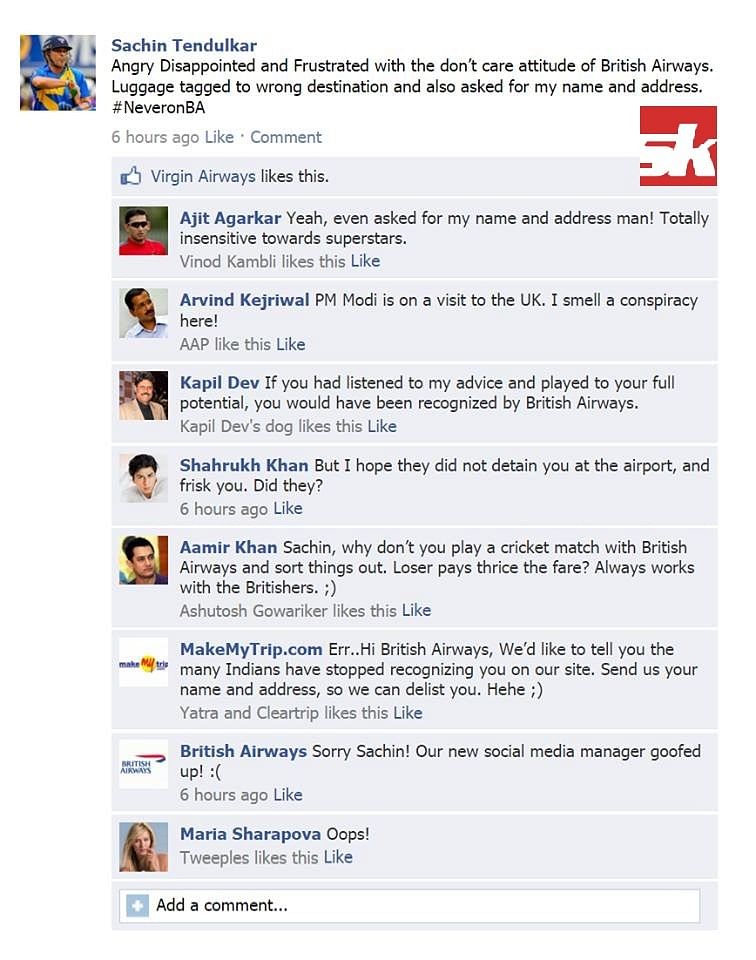Open Shahrukh Khan's profile name
This screenshot has width=756, height=960.
pos(244,465)
